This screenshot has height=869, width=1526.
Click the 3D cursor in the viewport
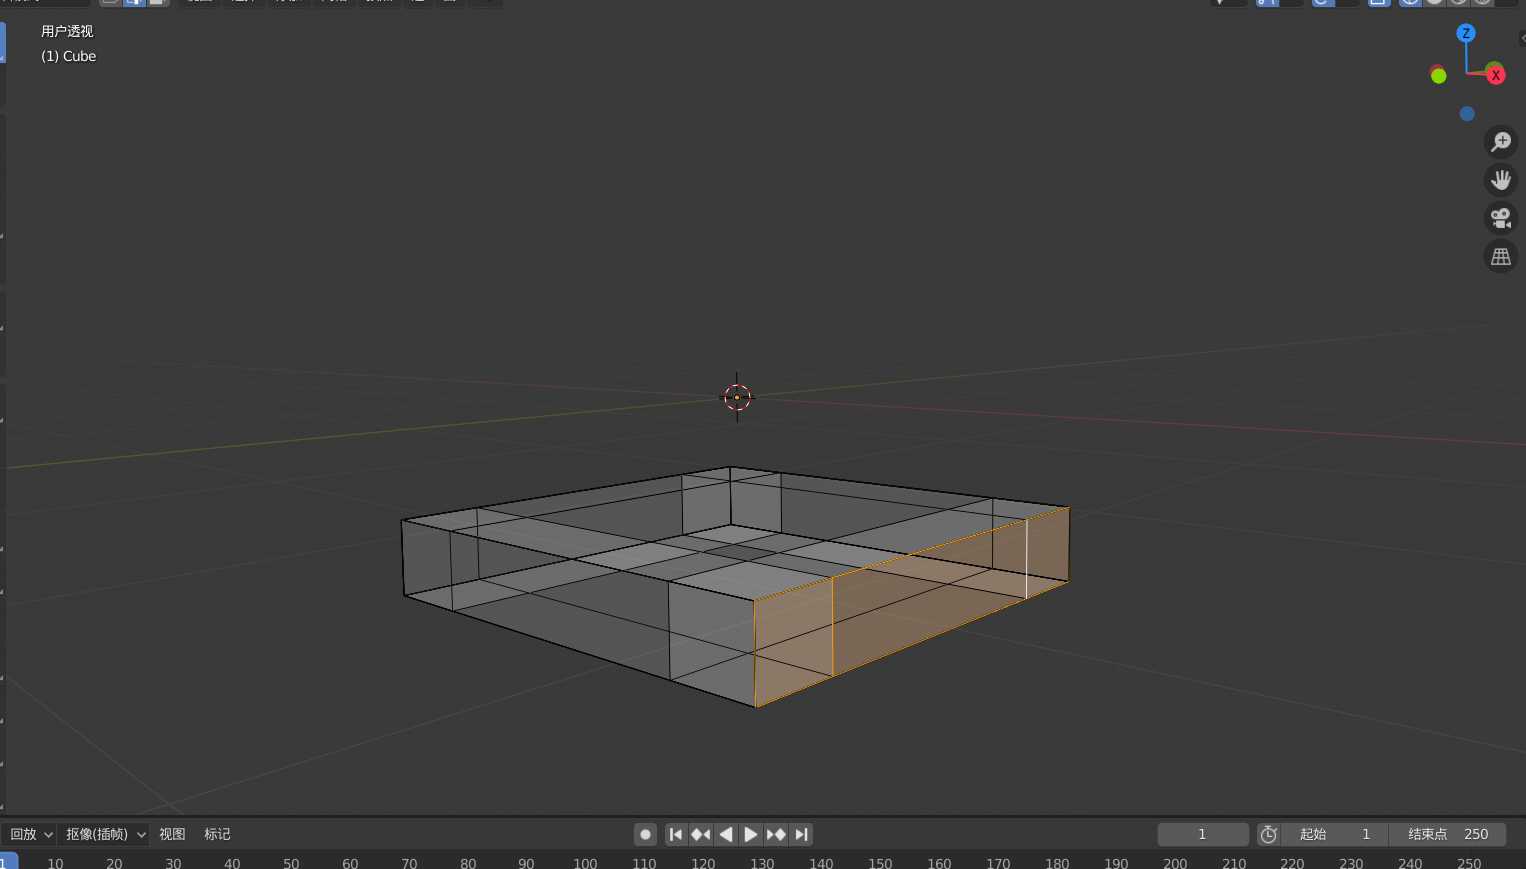pos(737,397)
